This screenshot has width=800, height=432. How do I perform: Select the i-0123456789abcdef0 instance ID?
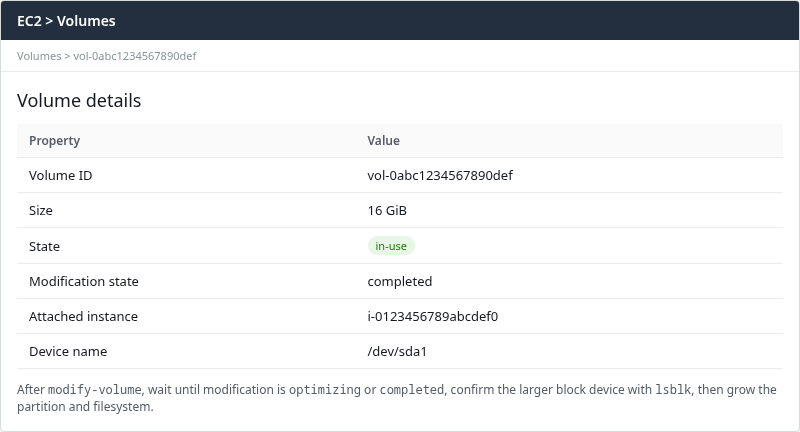[433, 317]
